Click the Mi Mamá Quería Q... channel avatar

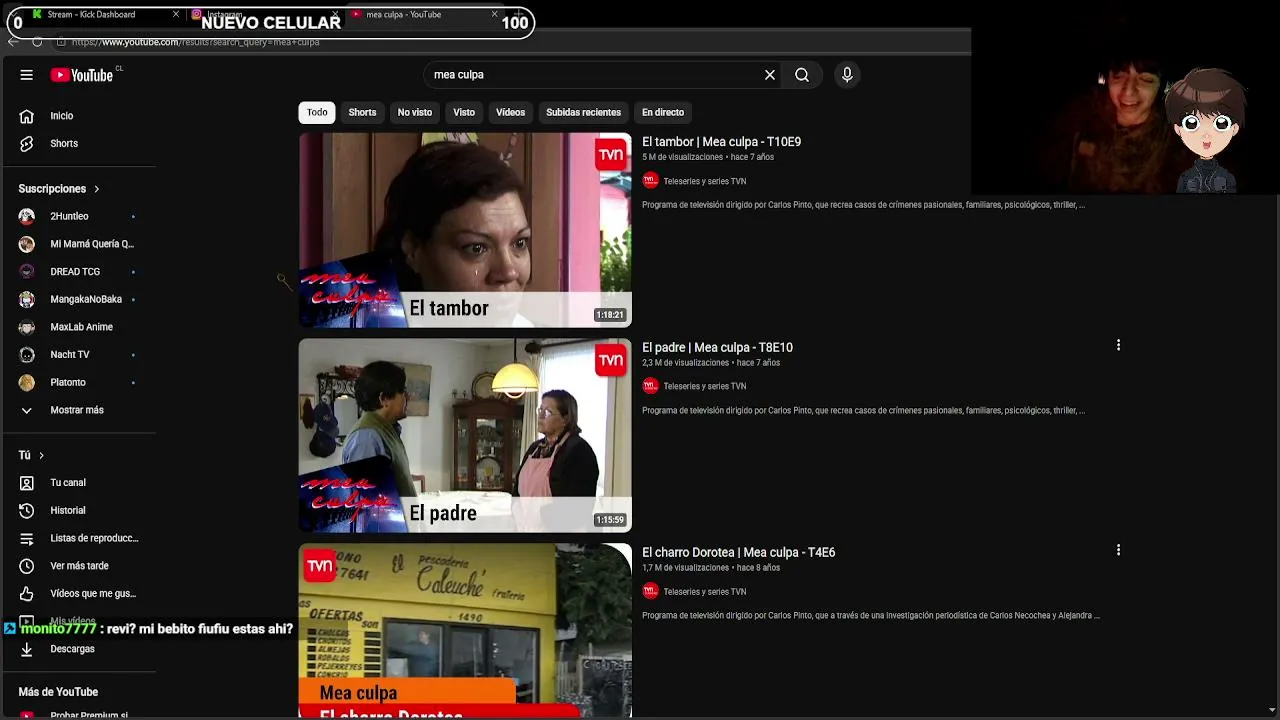pyautogui.click(x=27, y=244)
